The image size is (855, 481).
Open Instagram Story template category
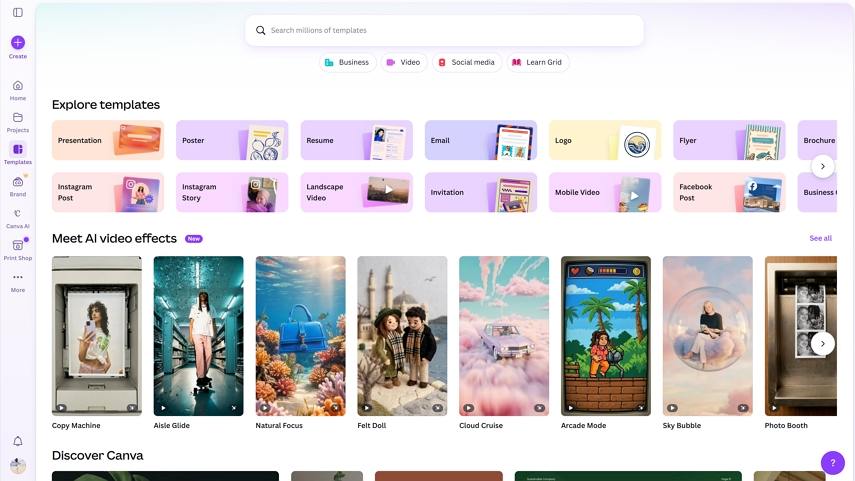232,192
